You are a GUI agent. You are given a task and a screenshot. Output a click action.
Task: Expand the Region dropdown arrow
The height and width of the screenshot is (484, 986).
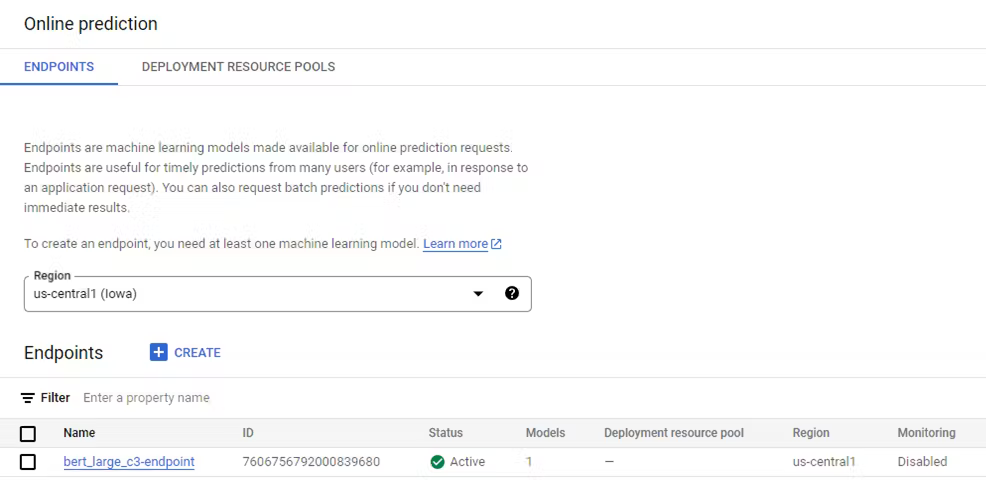pos(478,294)
